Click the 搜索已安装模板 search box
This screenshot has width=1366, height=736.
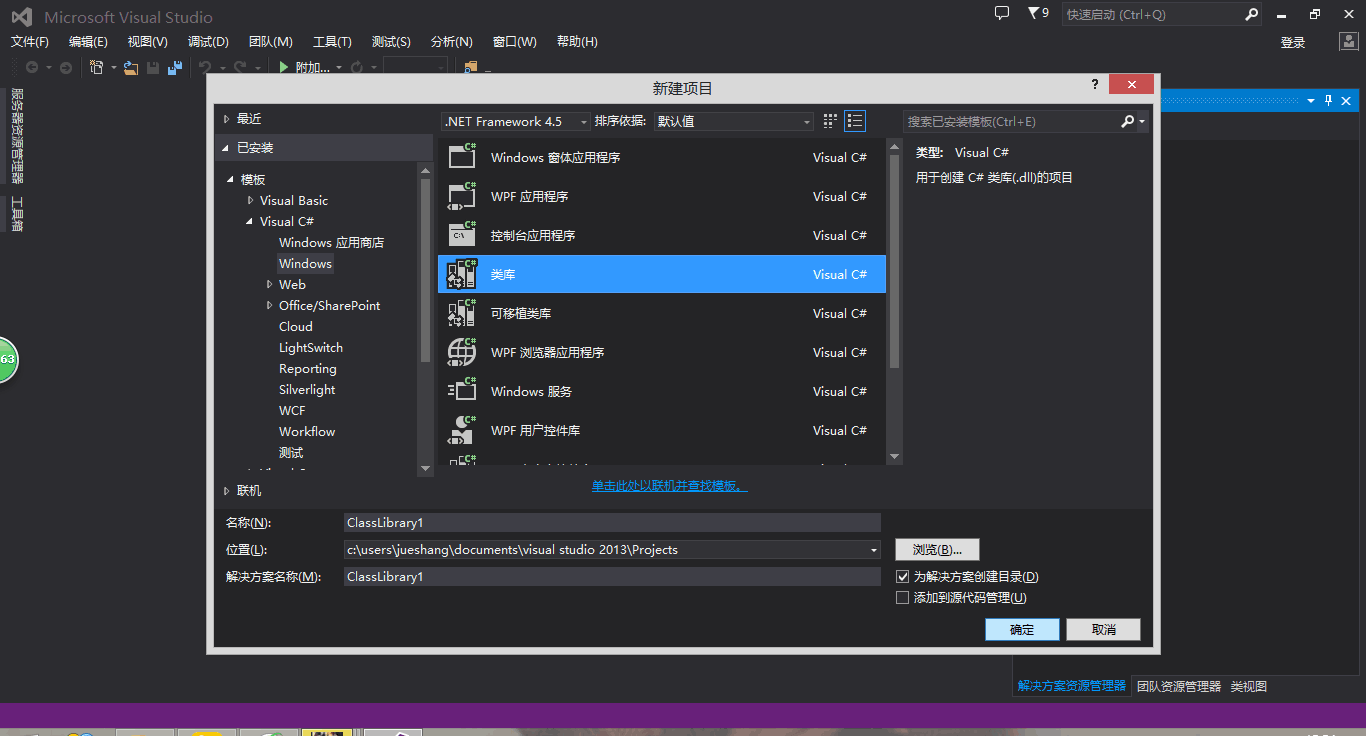[1010, 121]
